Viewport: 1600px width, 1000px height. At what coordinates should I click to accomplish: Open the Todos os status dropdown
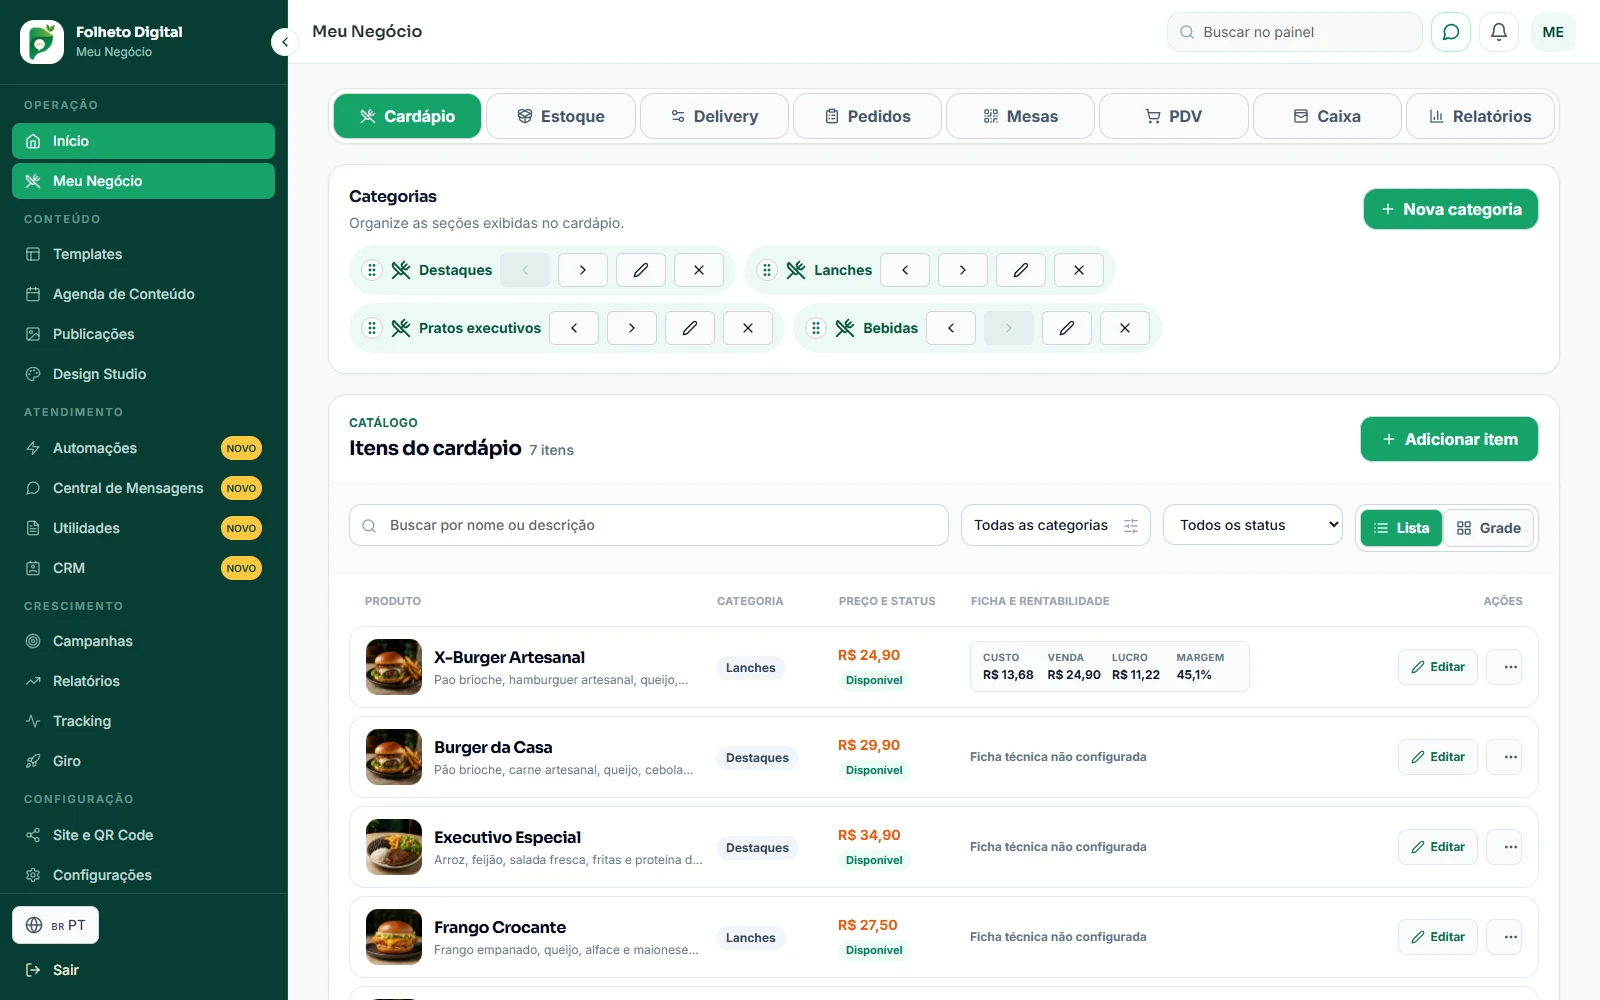click(x=1253, y=525)
